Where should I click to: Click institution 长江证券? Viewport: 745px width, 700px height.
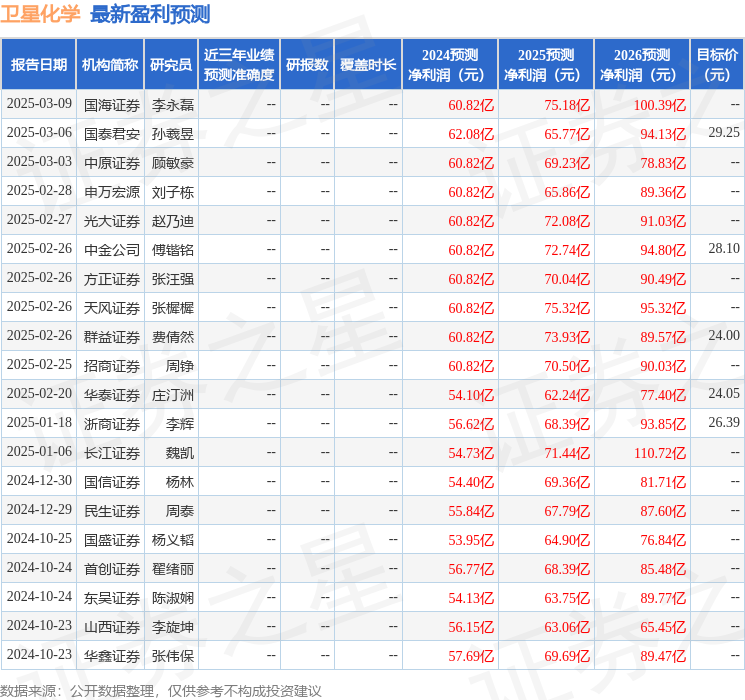112,453
